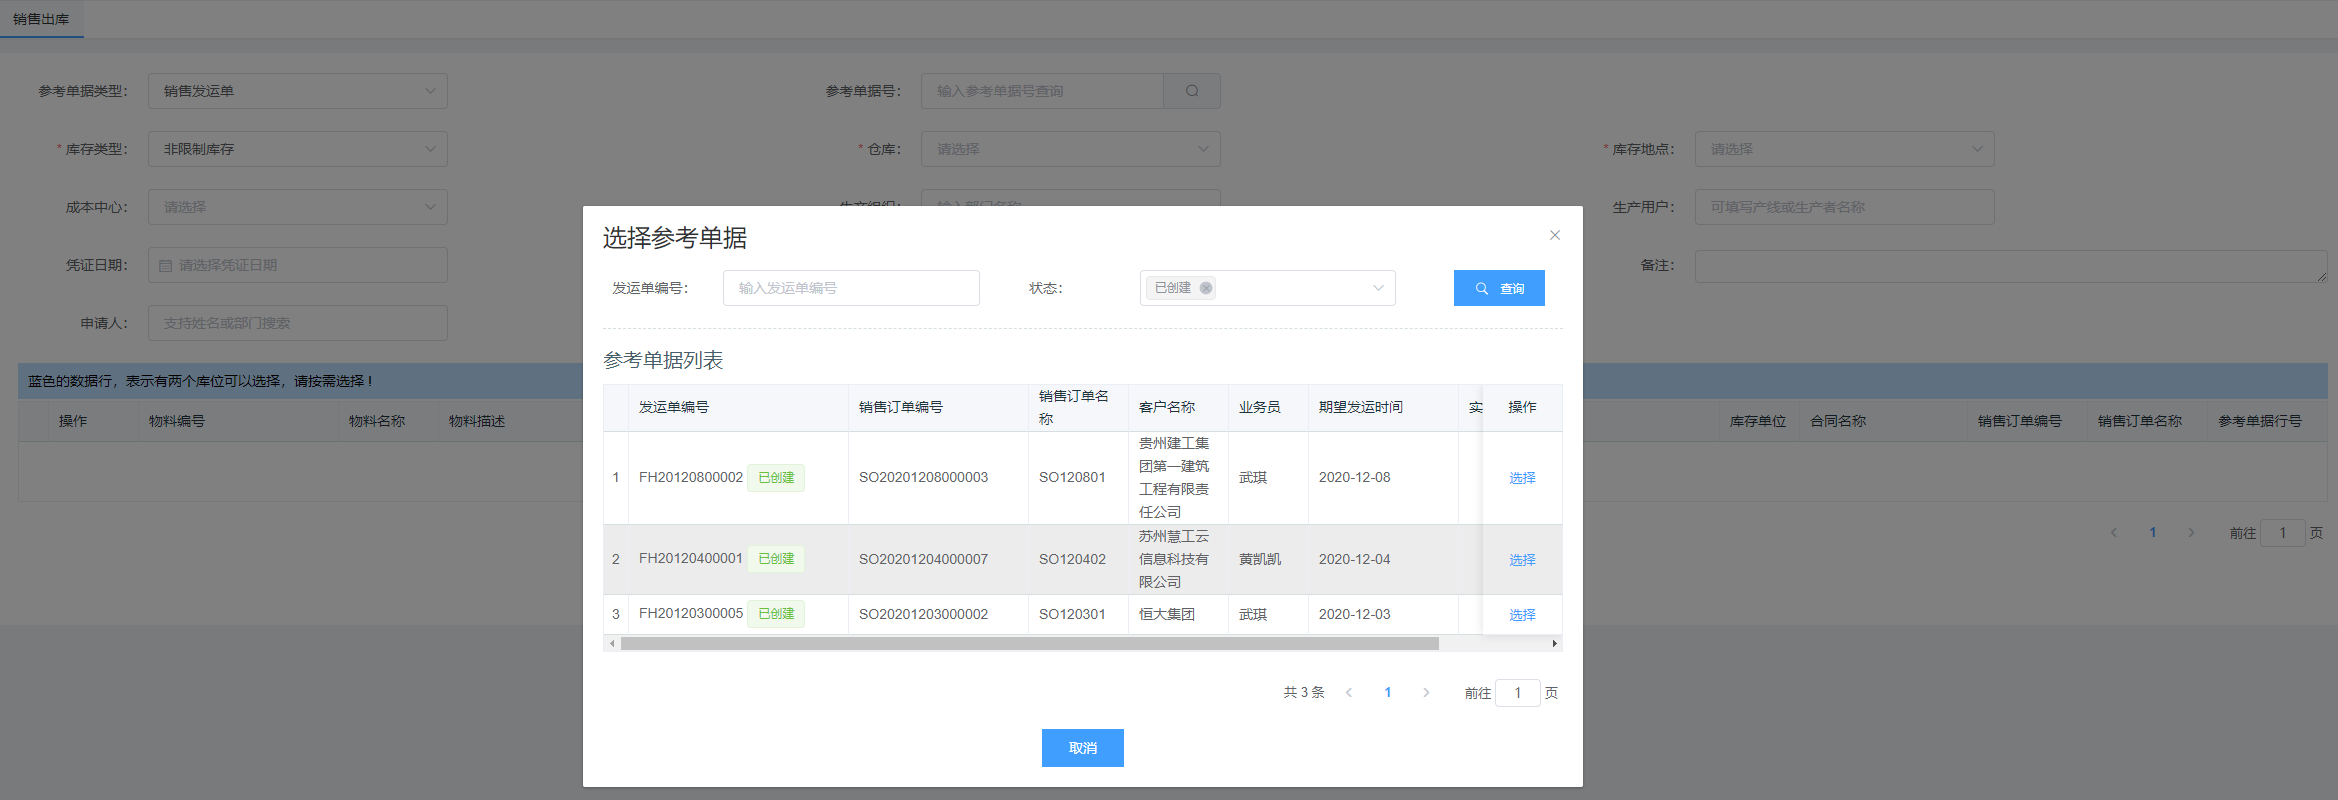Remove the 已创建 status tag
This screenshot has height=800, width=2338.
click(1206, 288)
